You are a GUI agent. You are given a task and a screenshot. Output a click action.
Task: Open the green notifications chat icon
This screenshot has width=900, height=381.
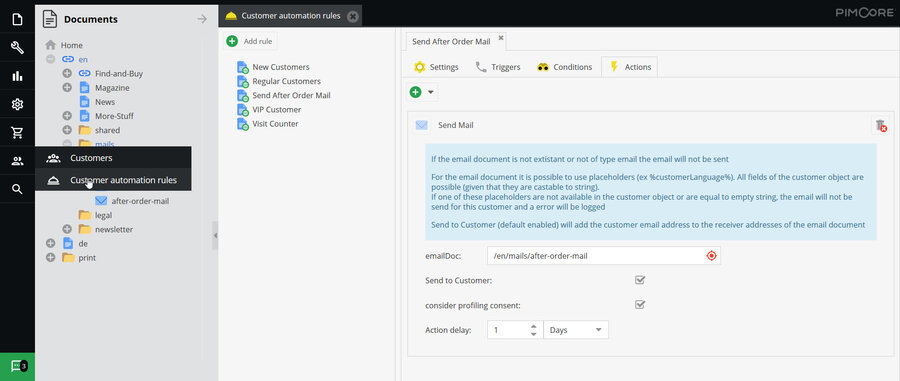(x=17, y=366)
